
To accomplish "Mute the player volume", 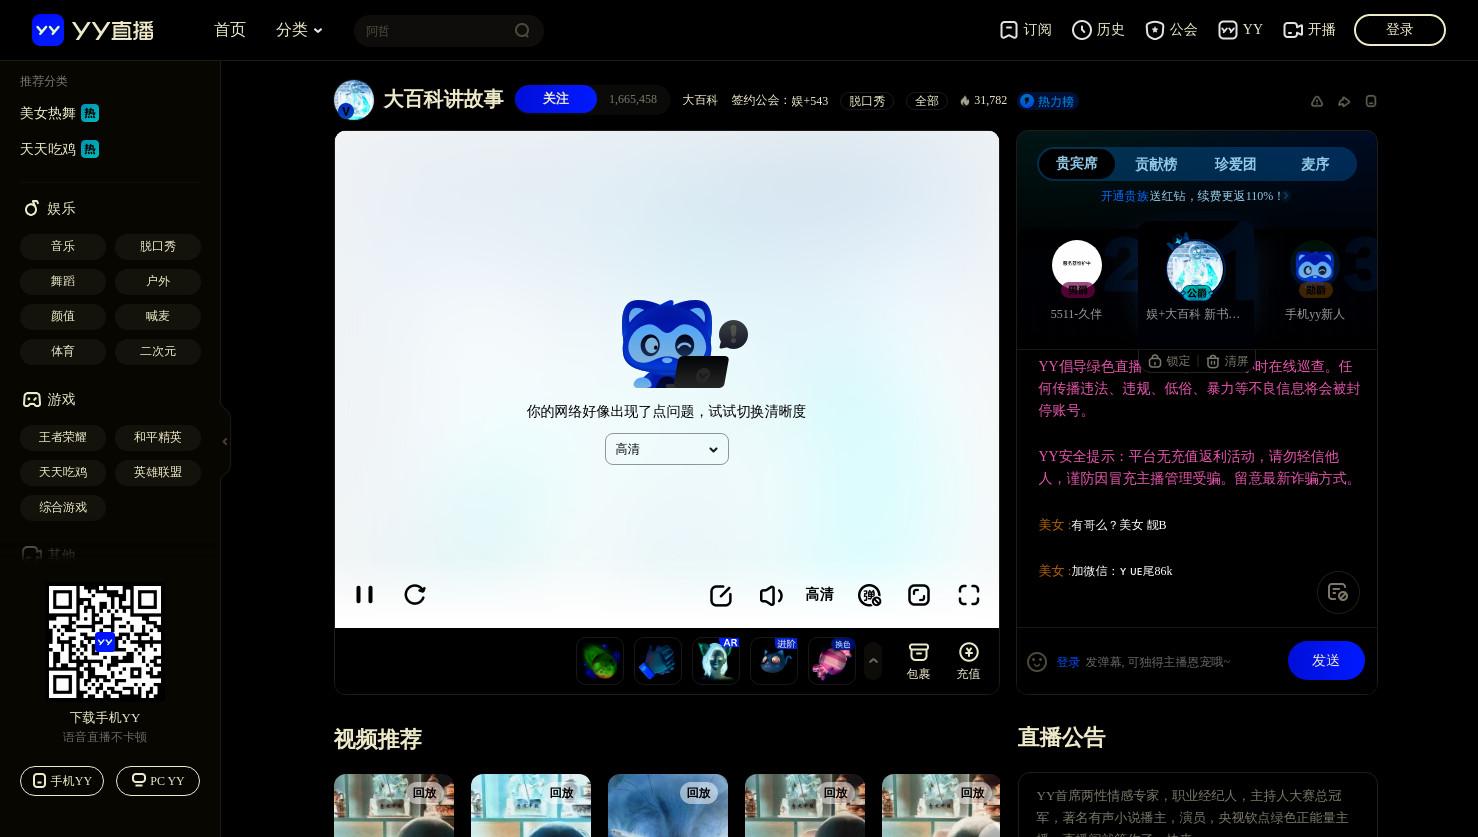I will click(771, 596).
